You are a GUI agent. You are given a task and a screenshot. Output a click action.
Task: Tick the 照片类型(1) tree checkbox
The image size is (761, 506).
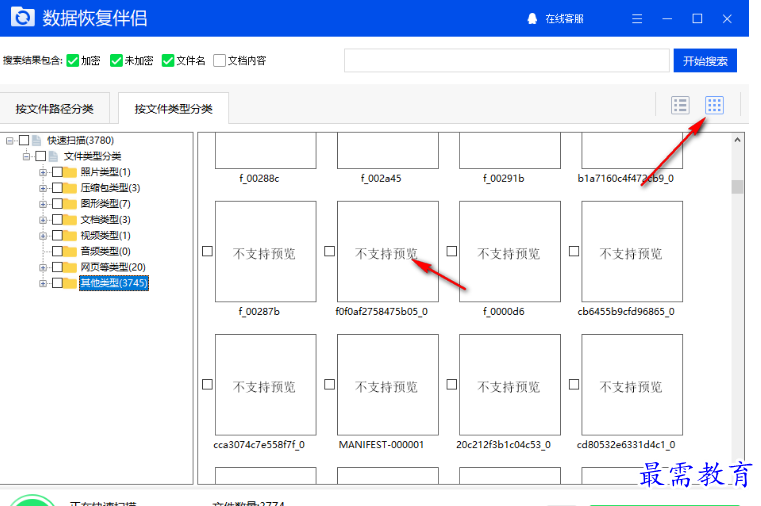tap(57, 172)
